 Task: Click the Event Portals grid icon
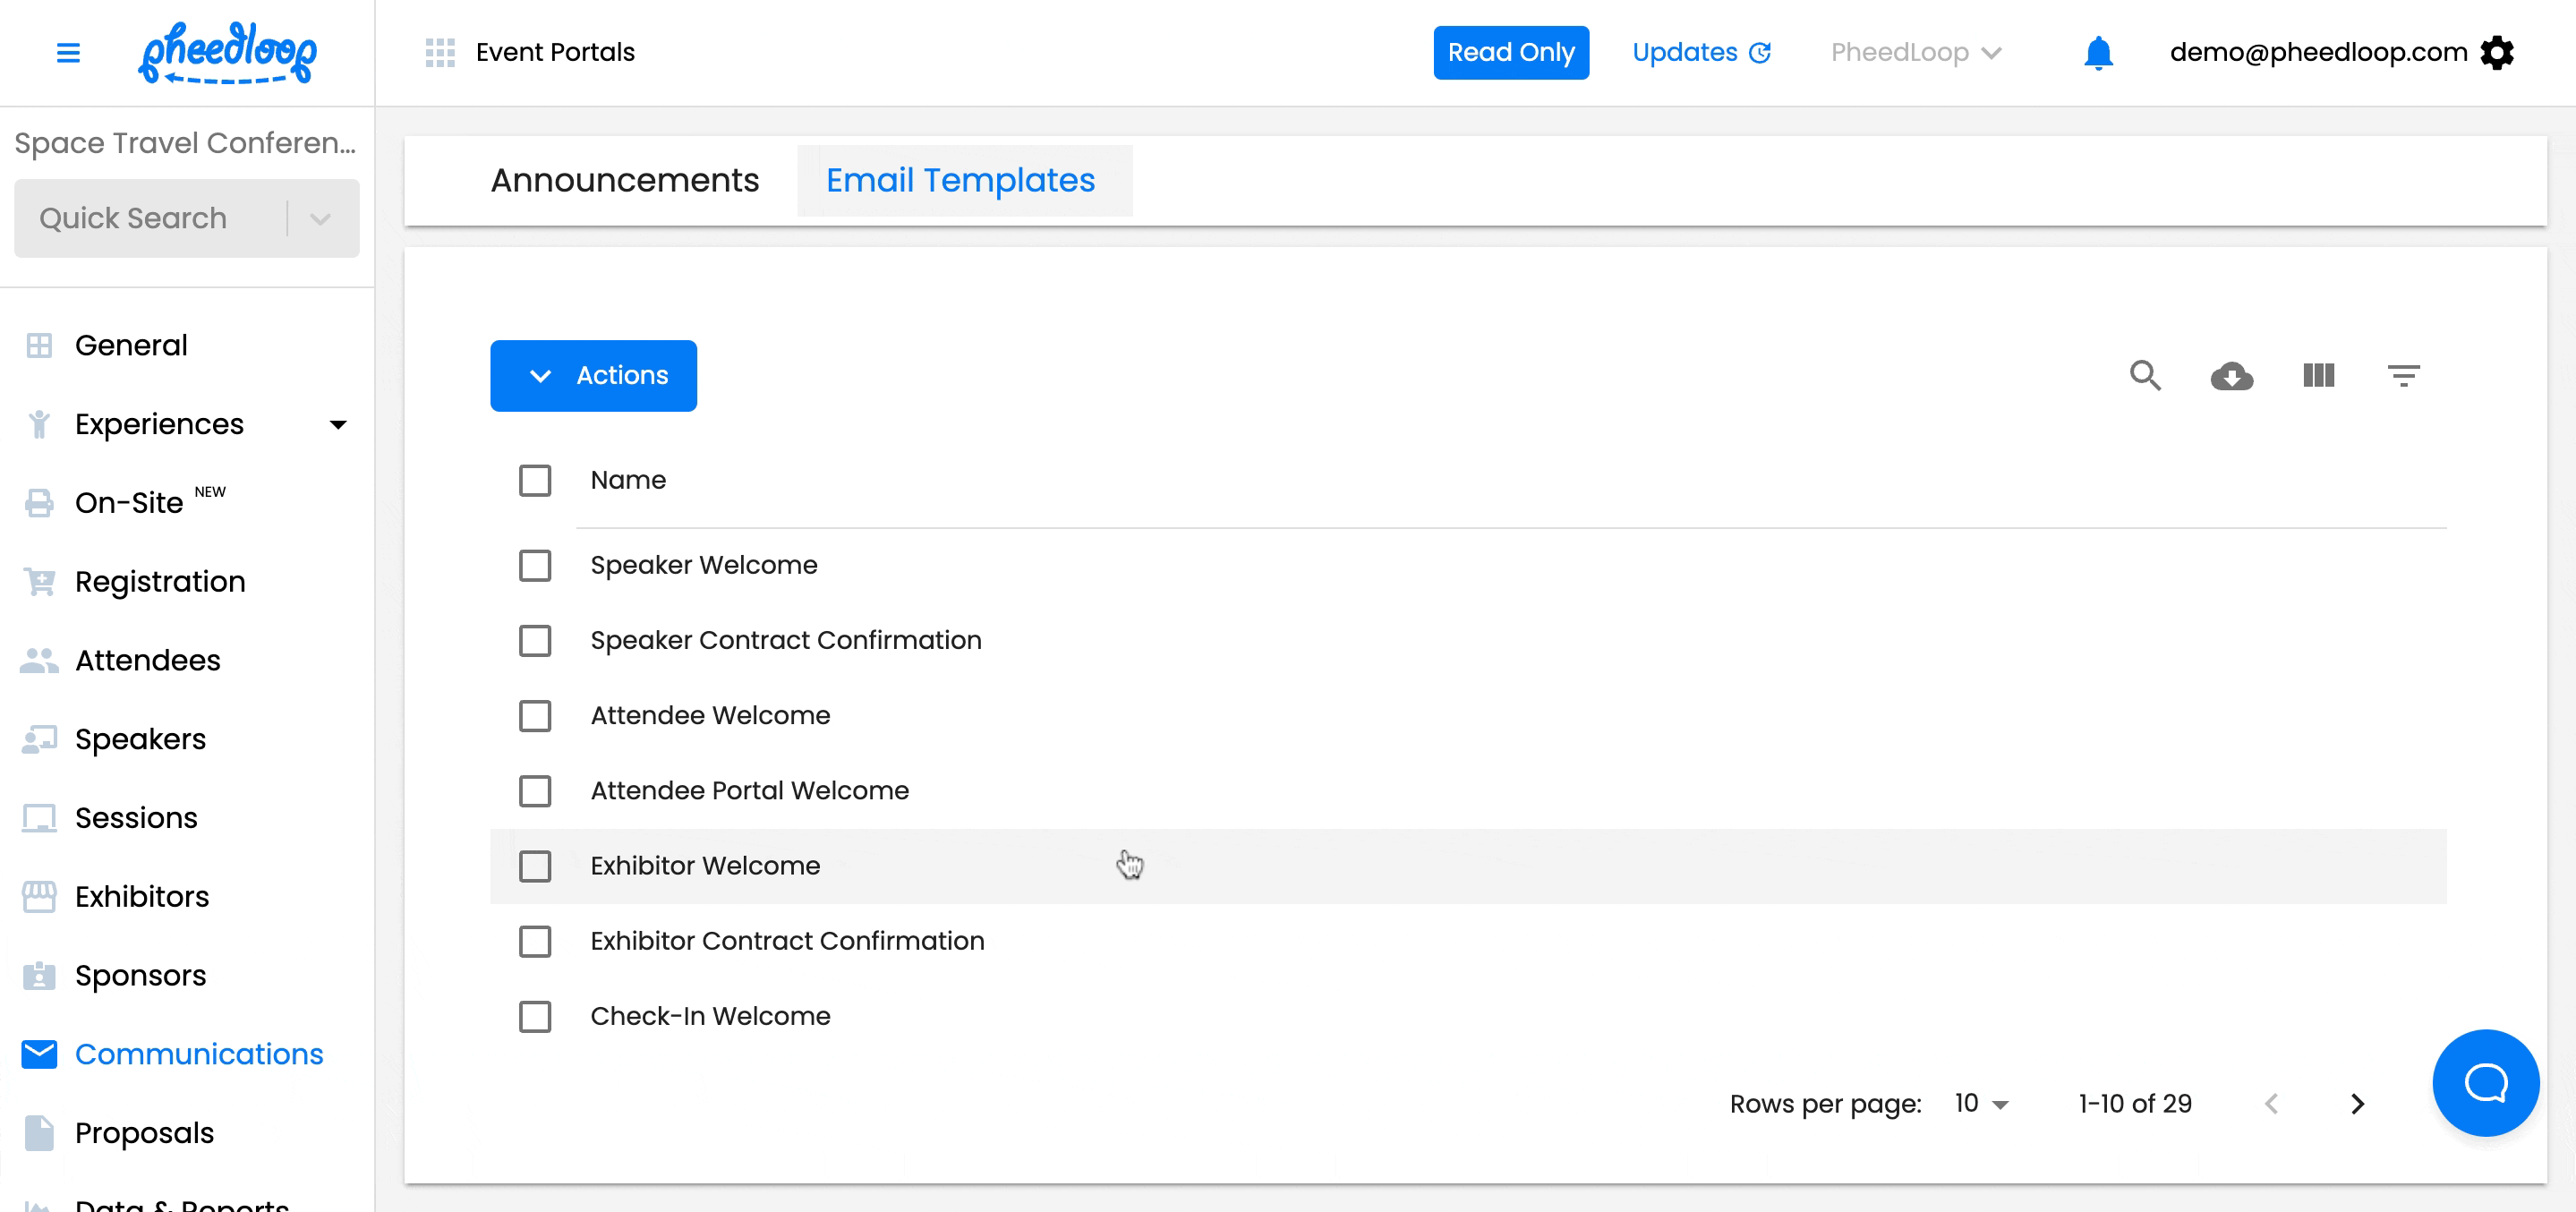[x=440, y=53]
